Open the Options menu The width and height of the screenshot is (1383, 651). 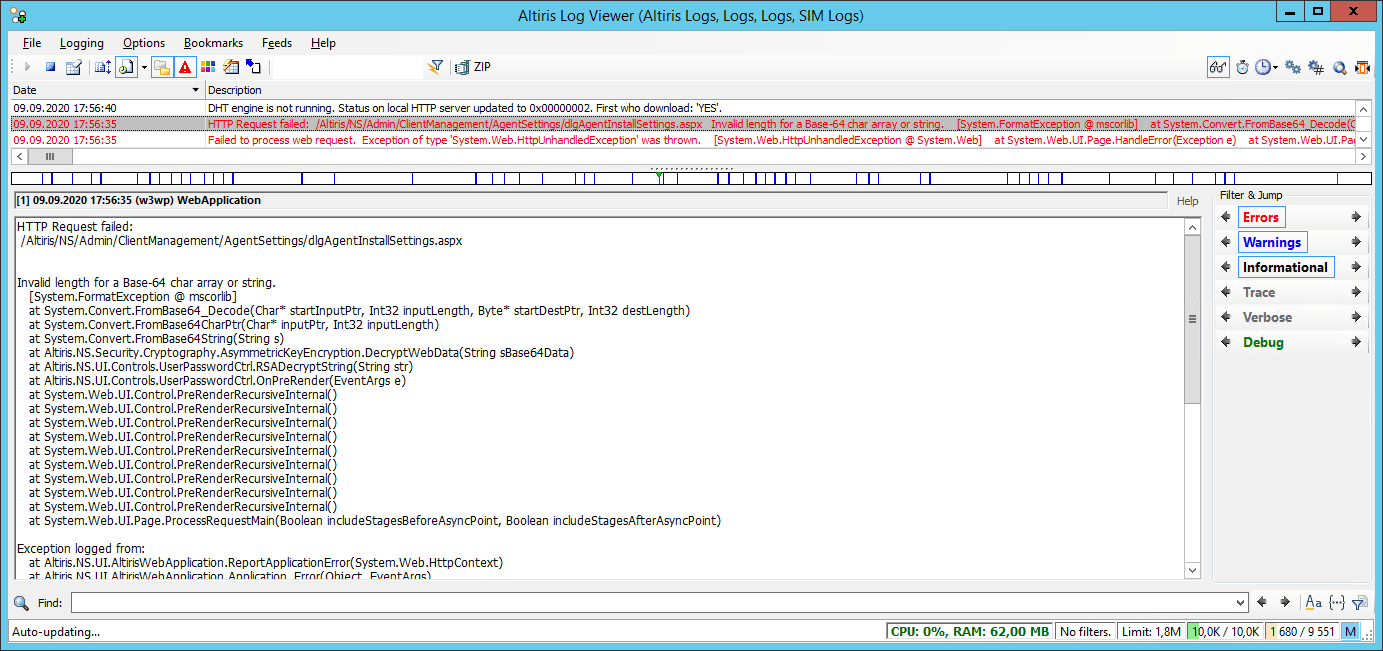point(144,43)
